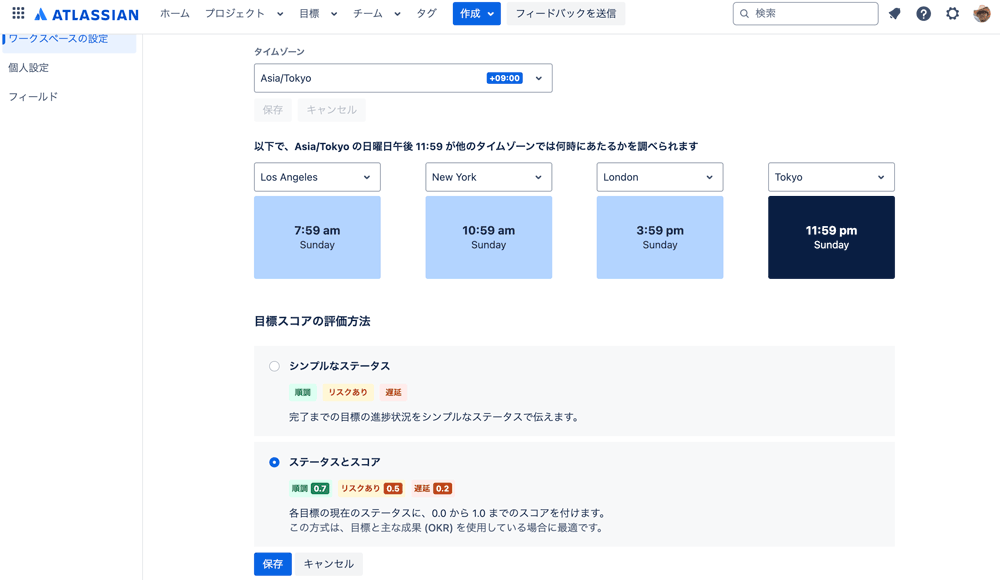Click the 各目標の現在のステータスに description line
This screenshot has height=580, width=1000.
tap(447, 513)
